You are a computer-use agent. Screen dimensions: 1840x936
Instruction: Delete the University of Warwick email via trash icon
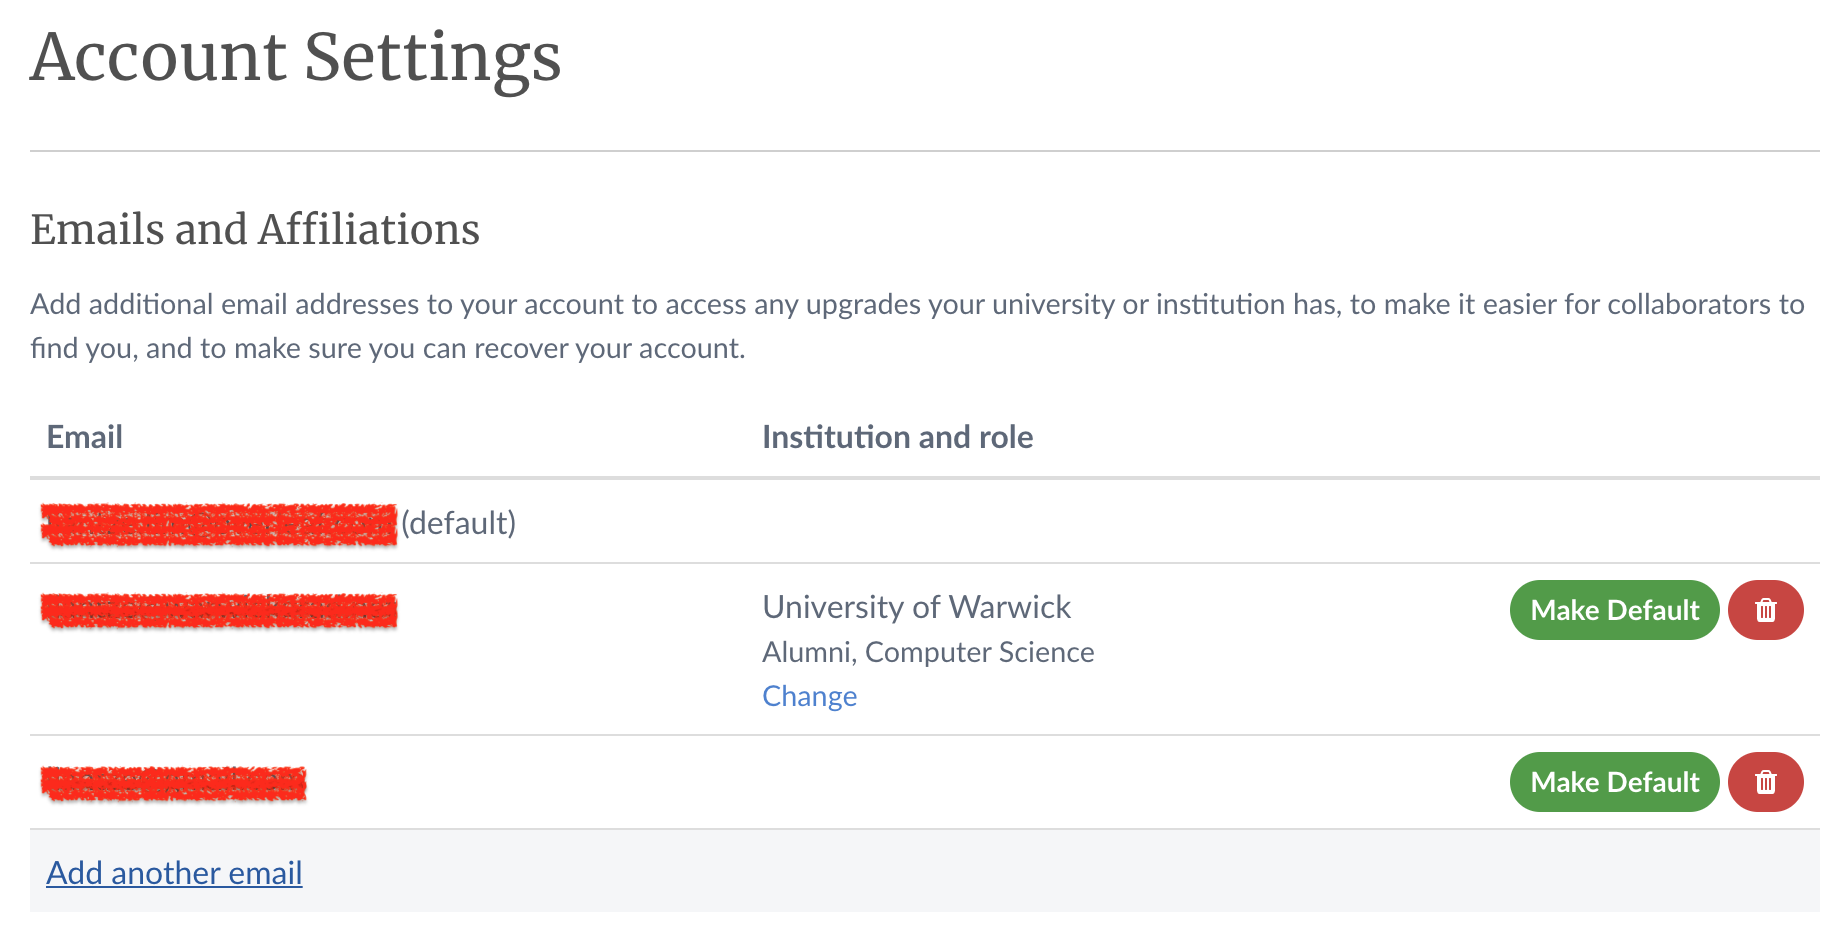tap(1766, 610)
